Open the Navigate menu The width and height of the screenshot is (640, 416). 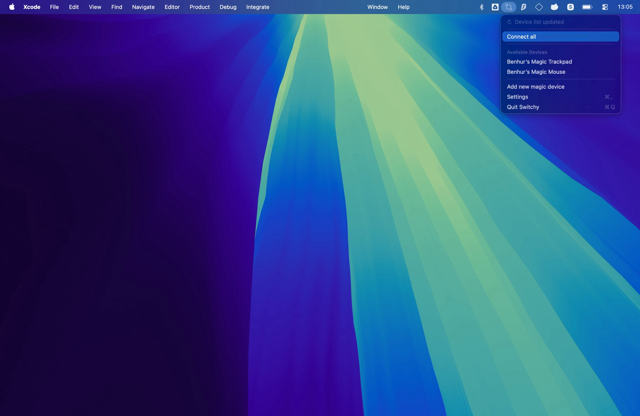tap(143, 7)
